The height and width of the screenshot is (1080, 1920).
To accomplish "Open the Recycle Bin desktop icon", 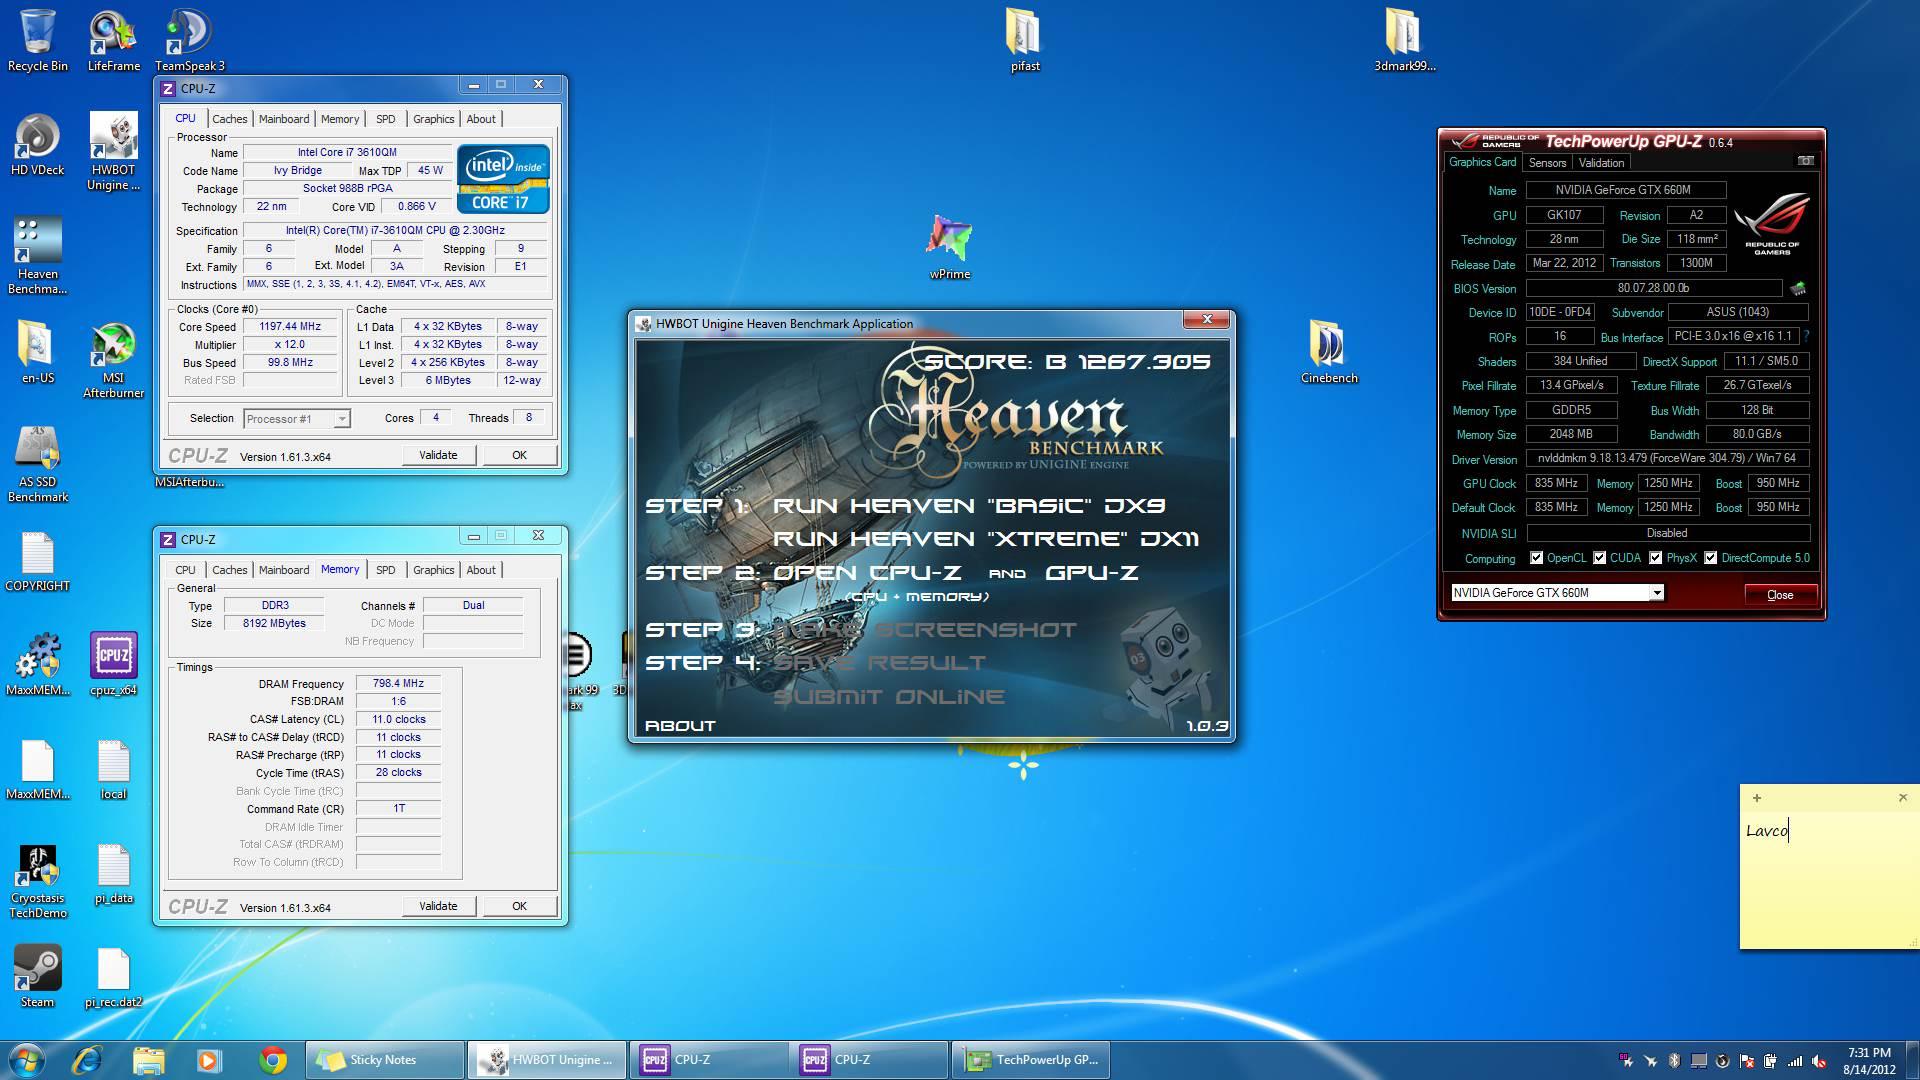I will (x=38, y=40).
